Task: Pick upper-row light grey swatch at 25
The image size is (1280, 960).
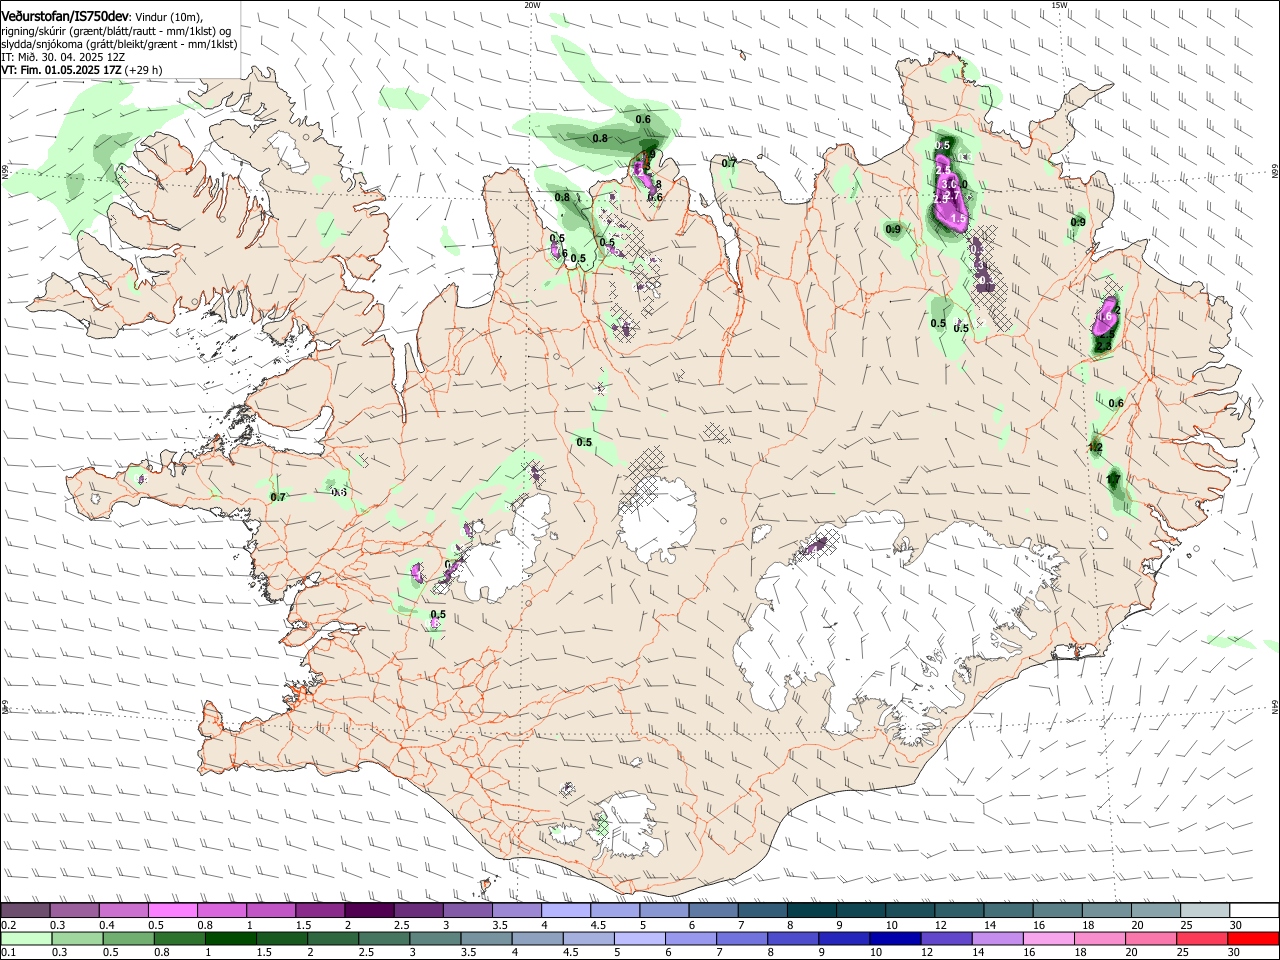Action: pyautogui.click(x=1206, y=911)
